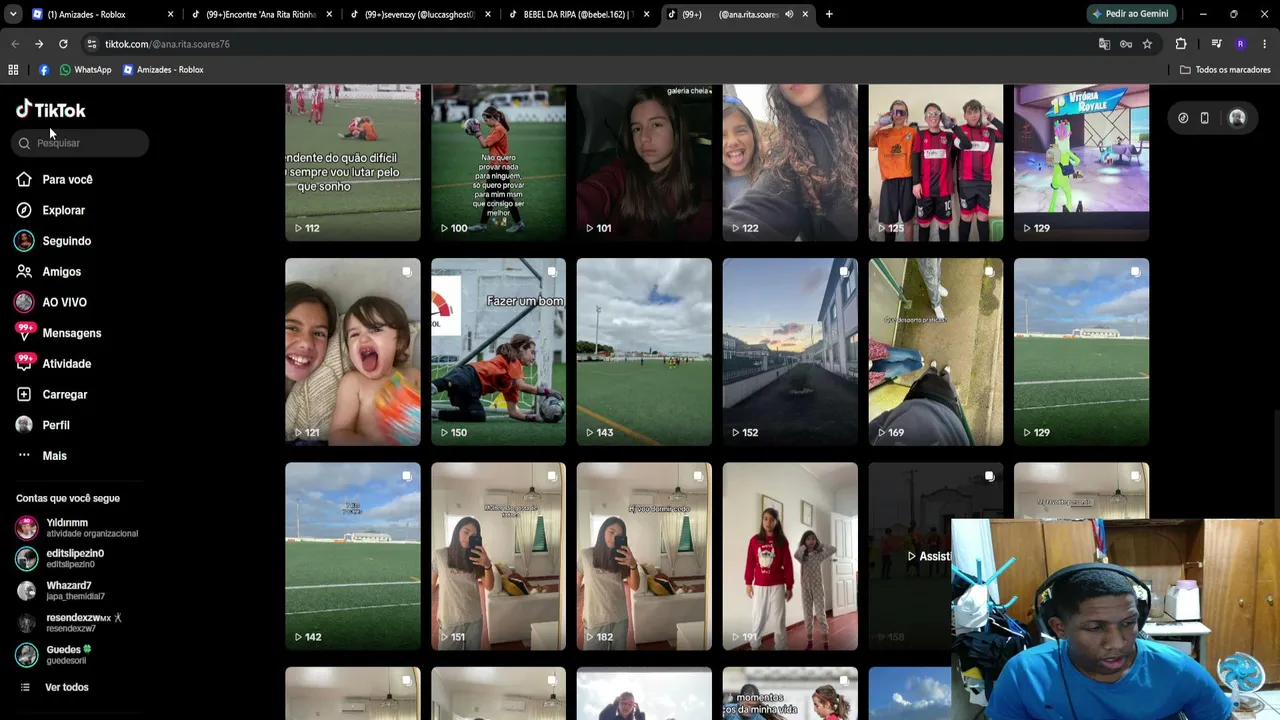This screenshot has height=720, width=1280.
Task: Click the tiktok.com address bar
Action: 590,44
